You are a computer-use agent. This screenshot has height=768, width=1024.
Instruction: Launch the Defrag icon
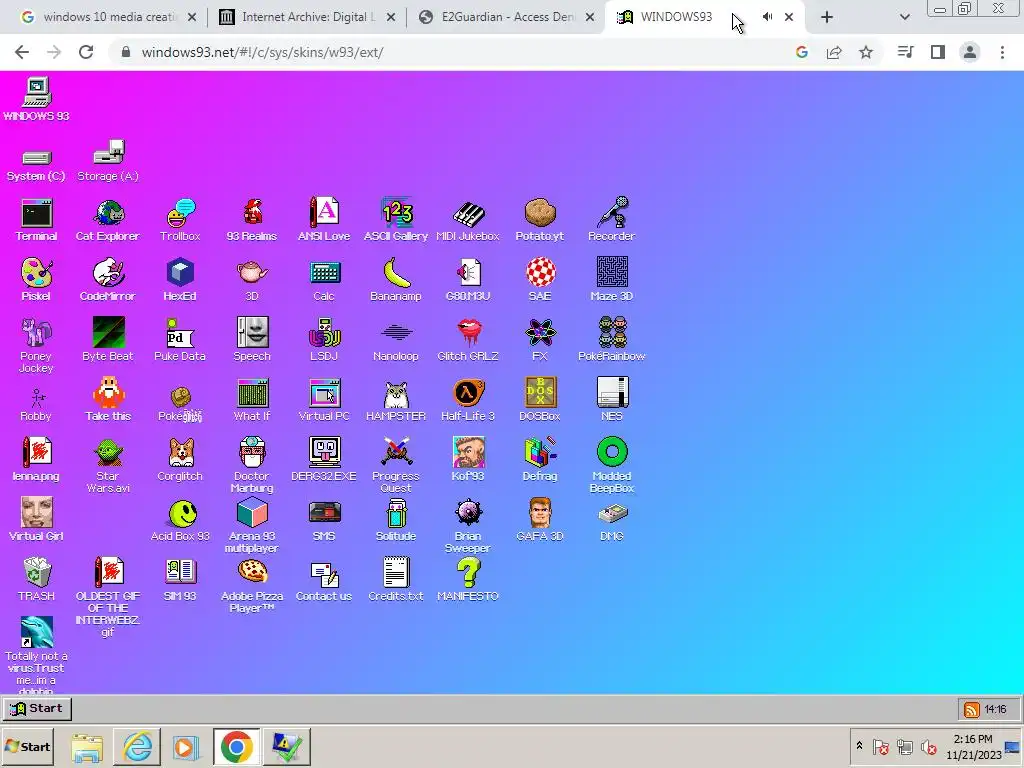(539, 460)
